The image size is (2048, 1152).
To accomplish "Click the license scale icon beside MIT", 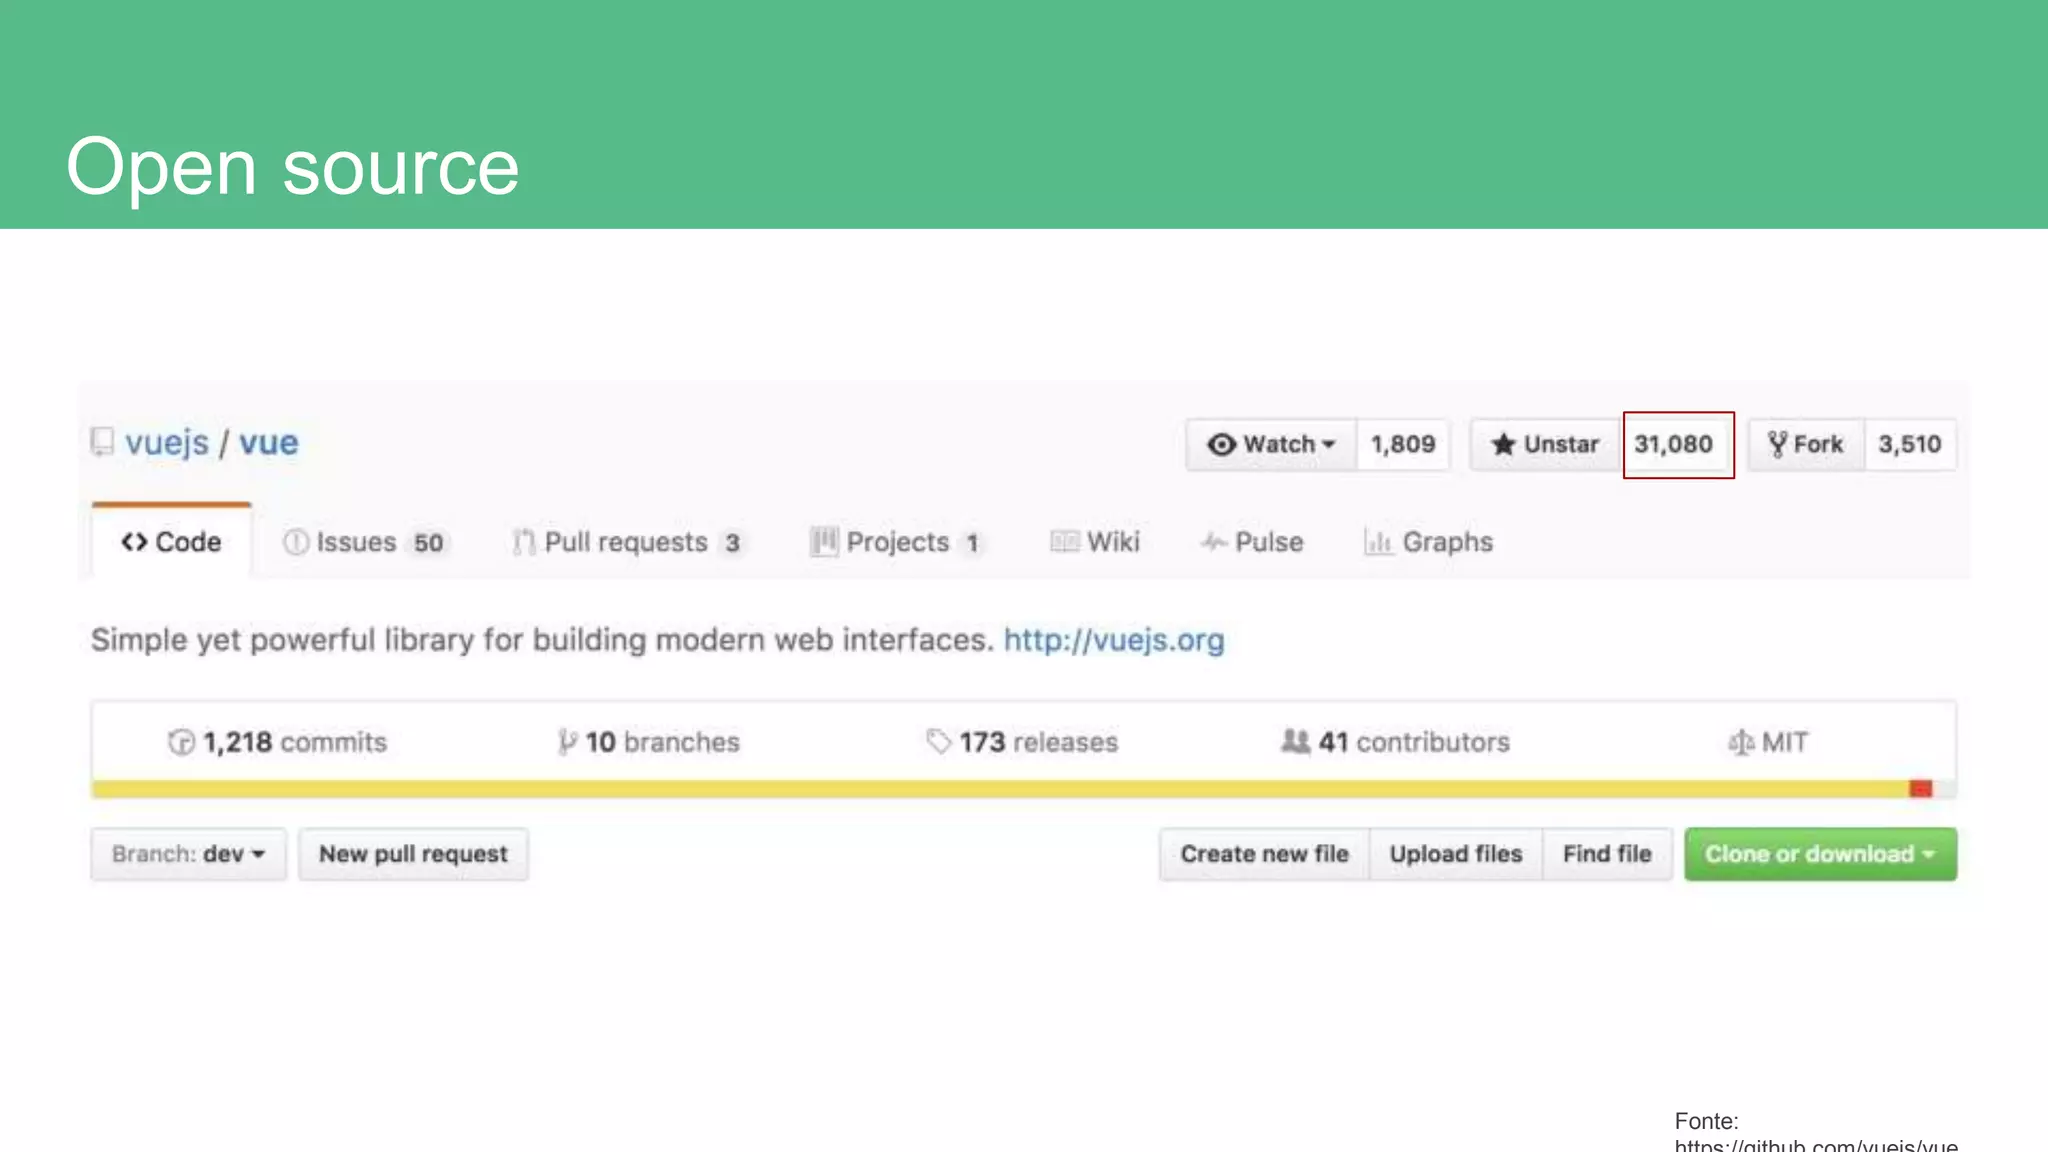I will click(1741, 742).
